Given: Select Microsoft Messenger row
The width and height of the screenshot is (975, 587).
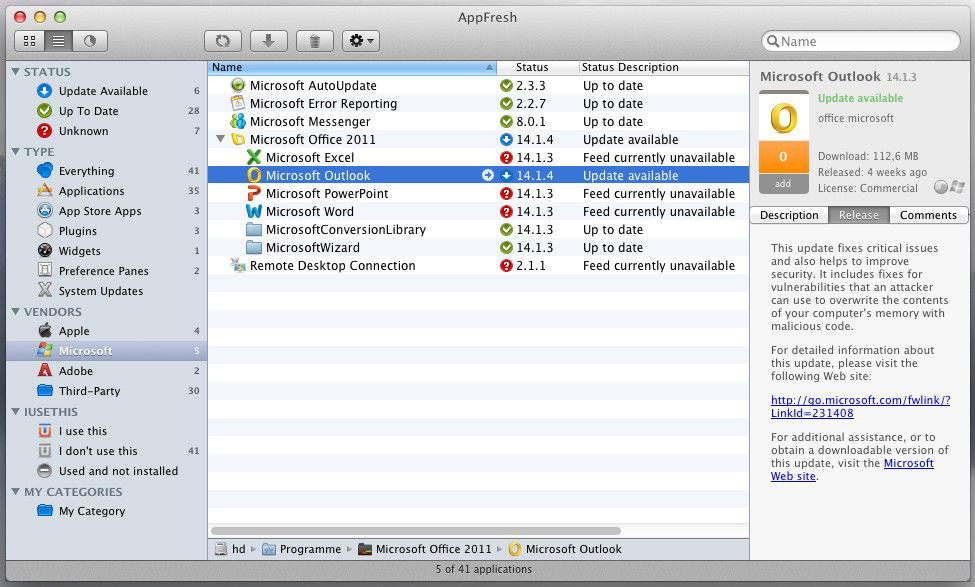Looking at the screenshot, I should (478, 121).
